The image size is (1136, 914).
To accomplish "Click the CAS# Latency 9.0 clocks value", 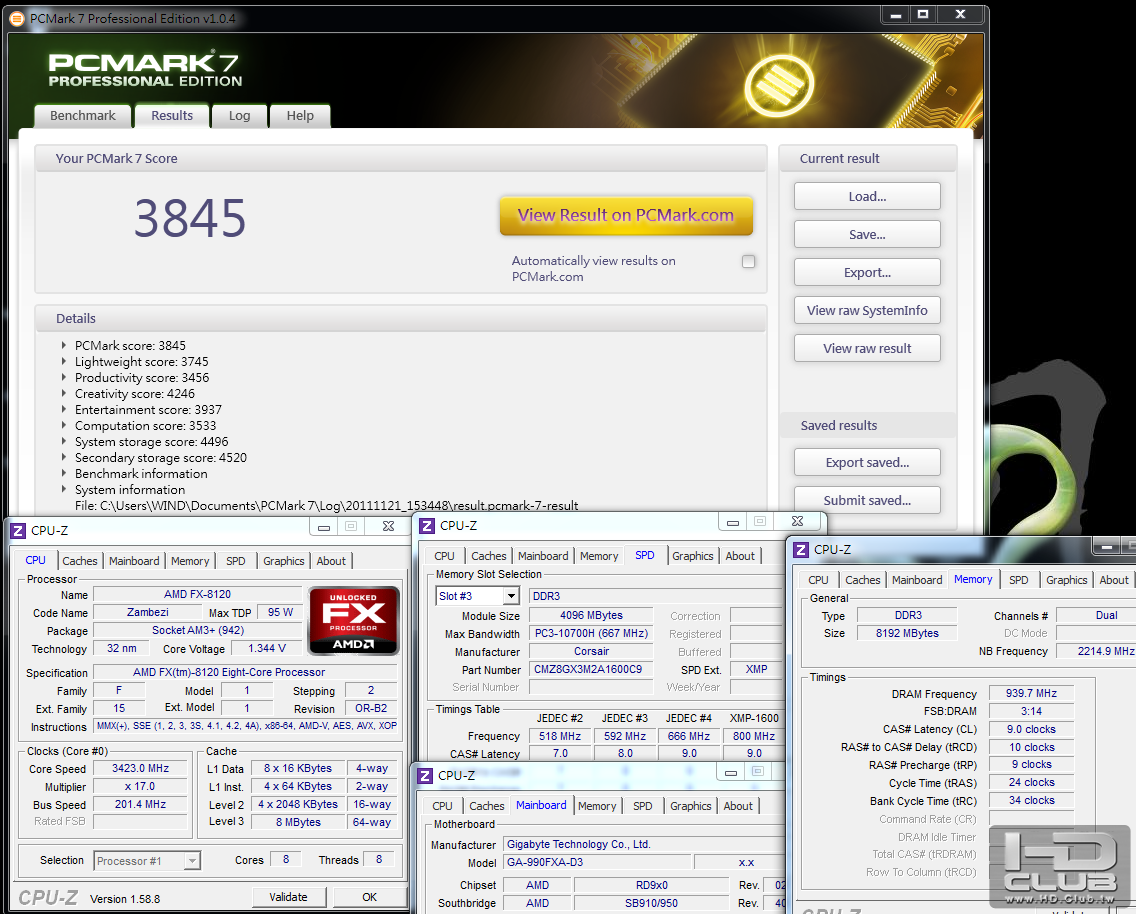I will 1031,730.
